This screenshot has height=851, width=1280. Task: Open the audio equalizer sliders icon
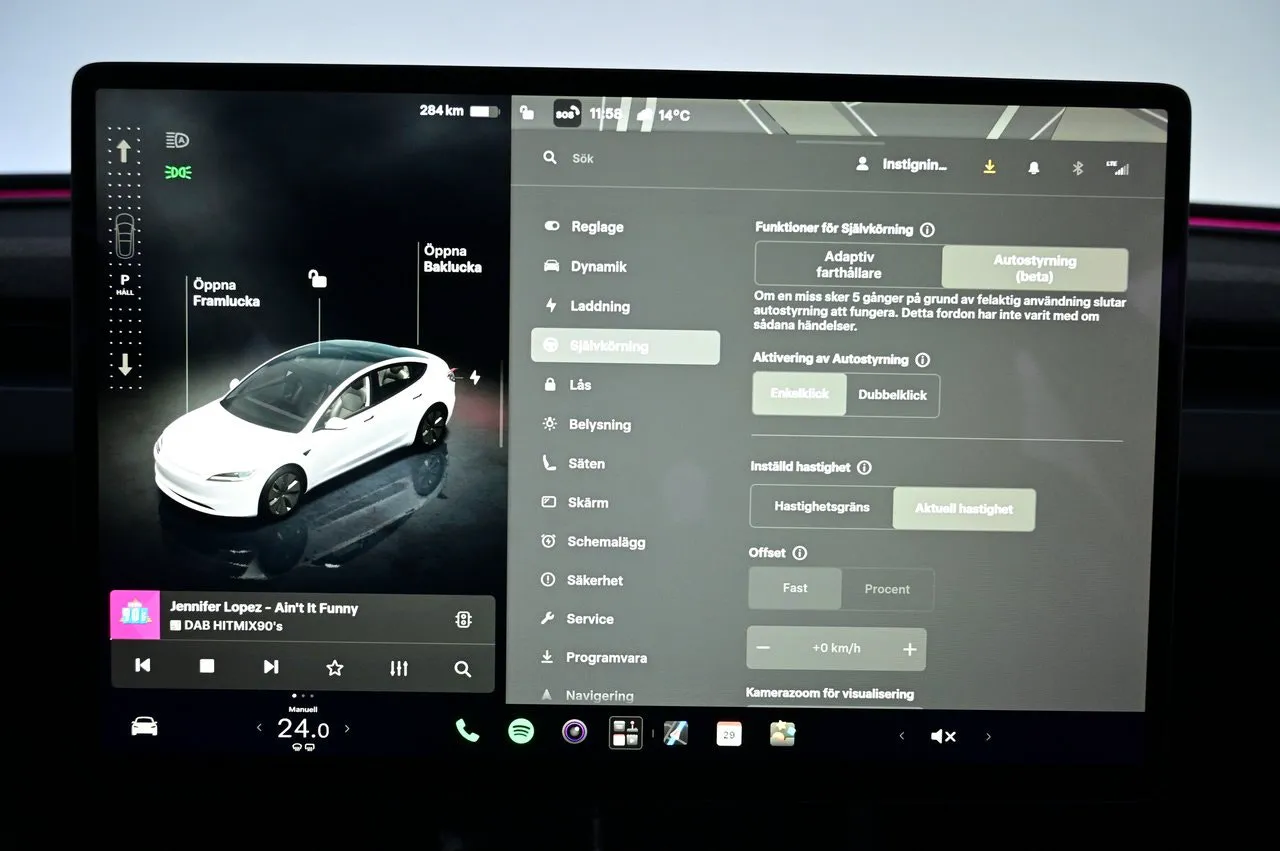click(399, 668)
